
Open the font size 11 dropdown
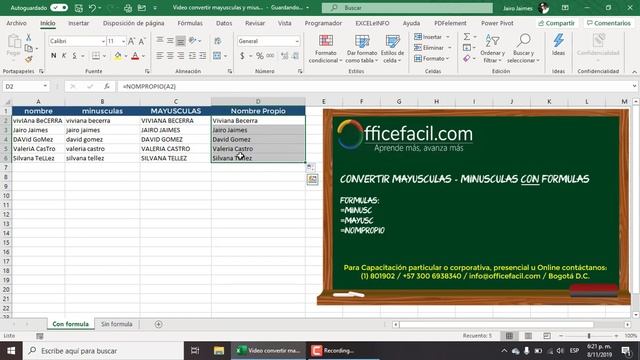123,41
